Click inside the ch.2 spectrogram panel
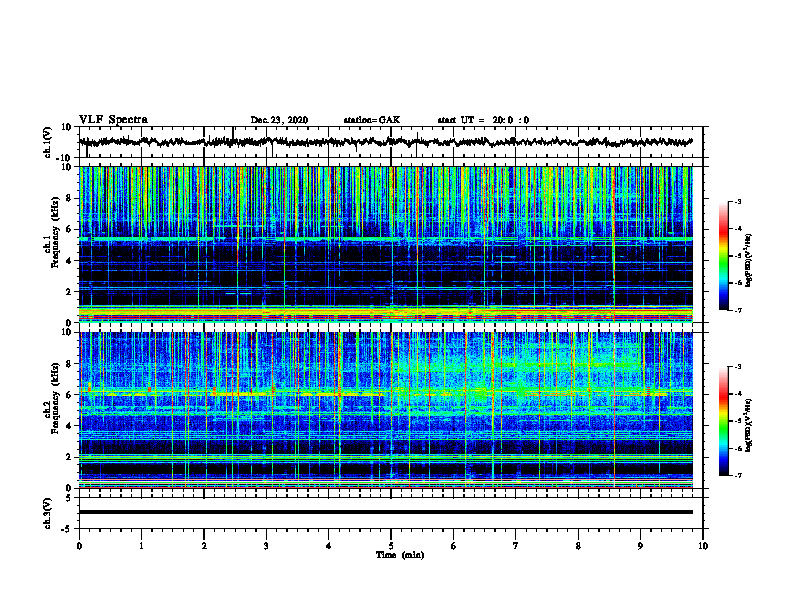Viewport: 792px width, 612px height. click(386, 410)
